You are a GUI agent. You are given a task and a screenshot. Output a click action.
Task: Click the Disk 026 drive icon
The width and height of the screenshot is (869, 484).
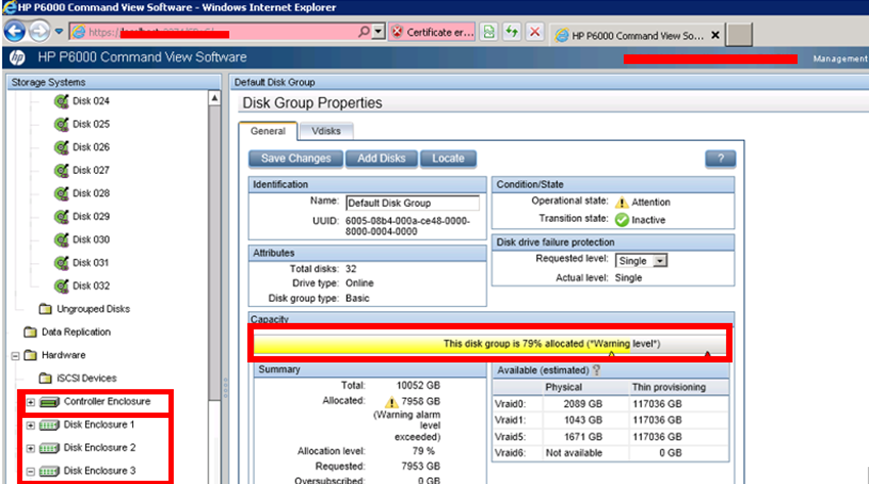[x=61, y=147]
